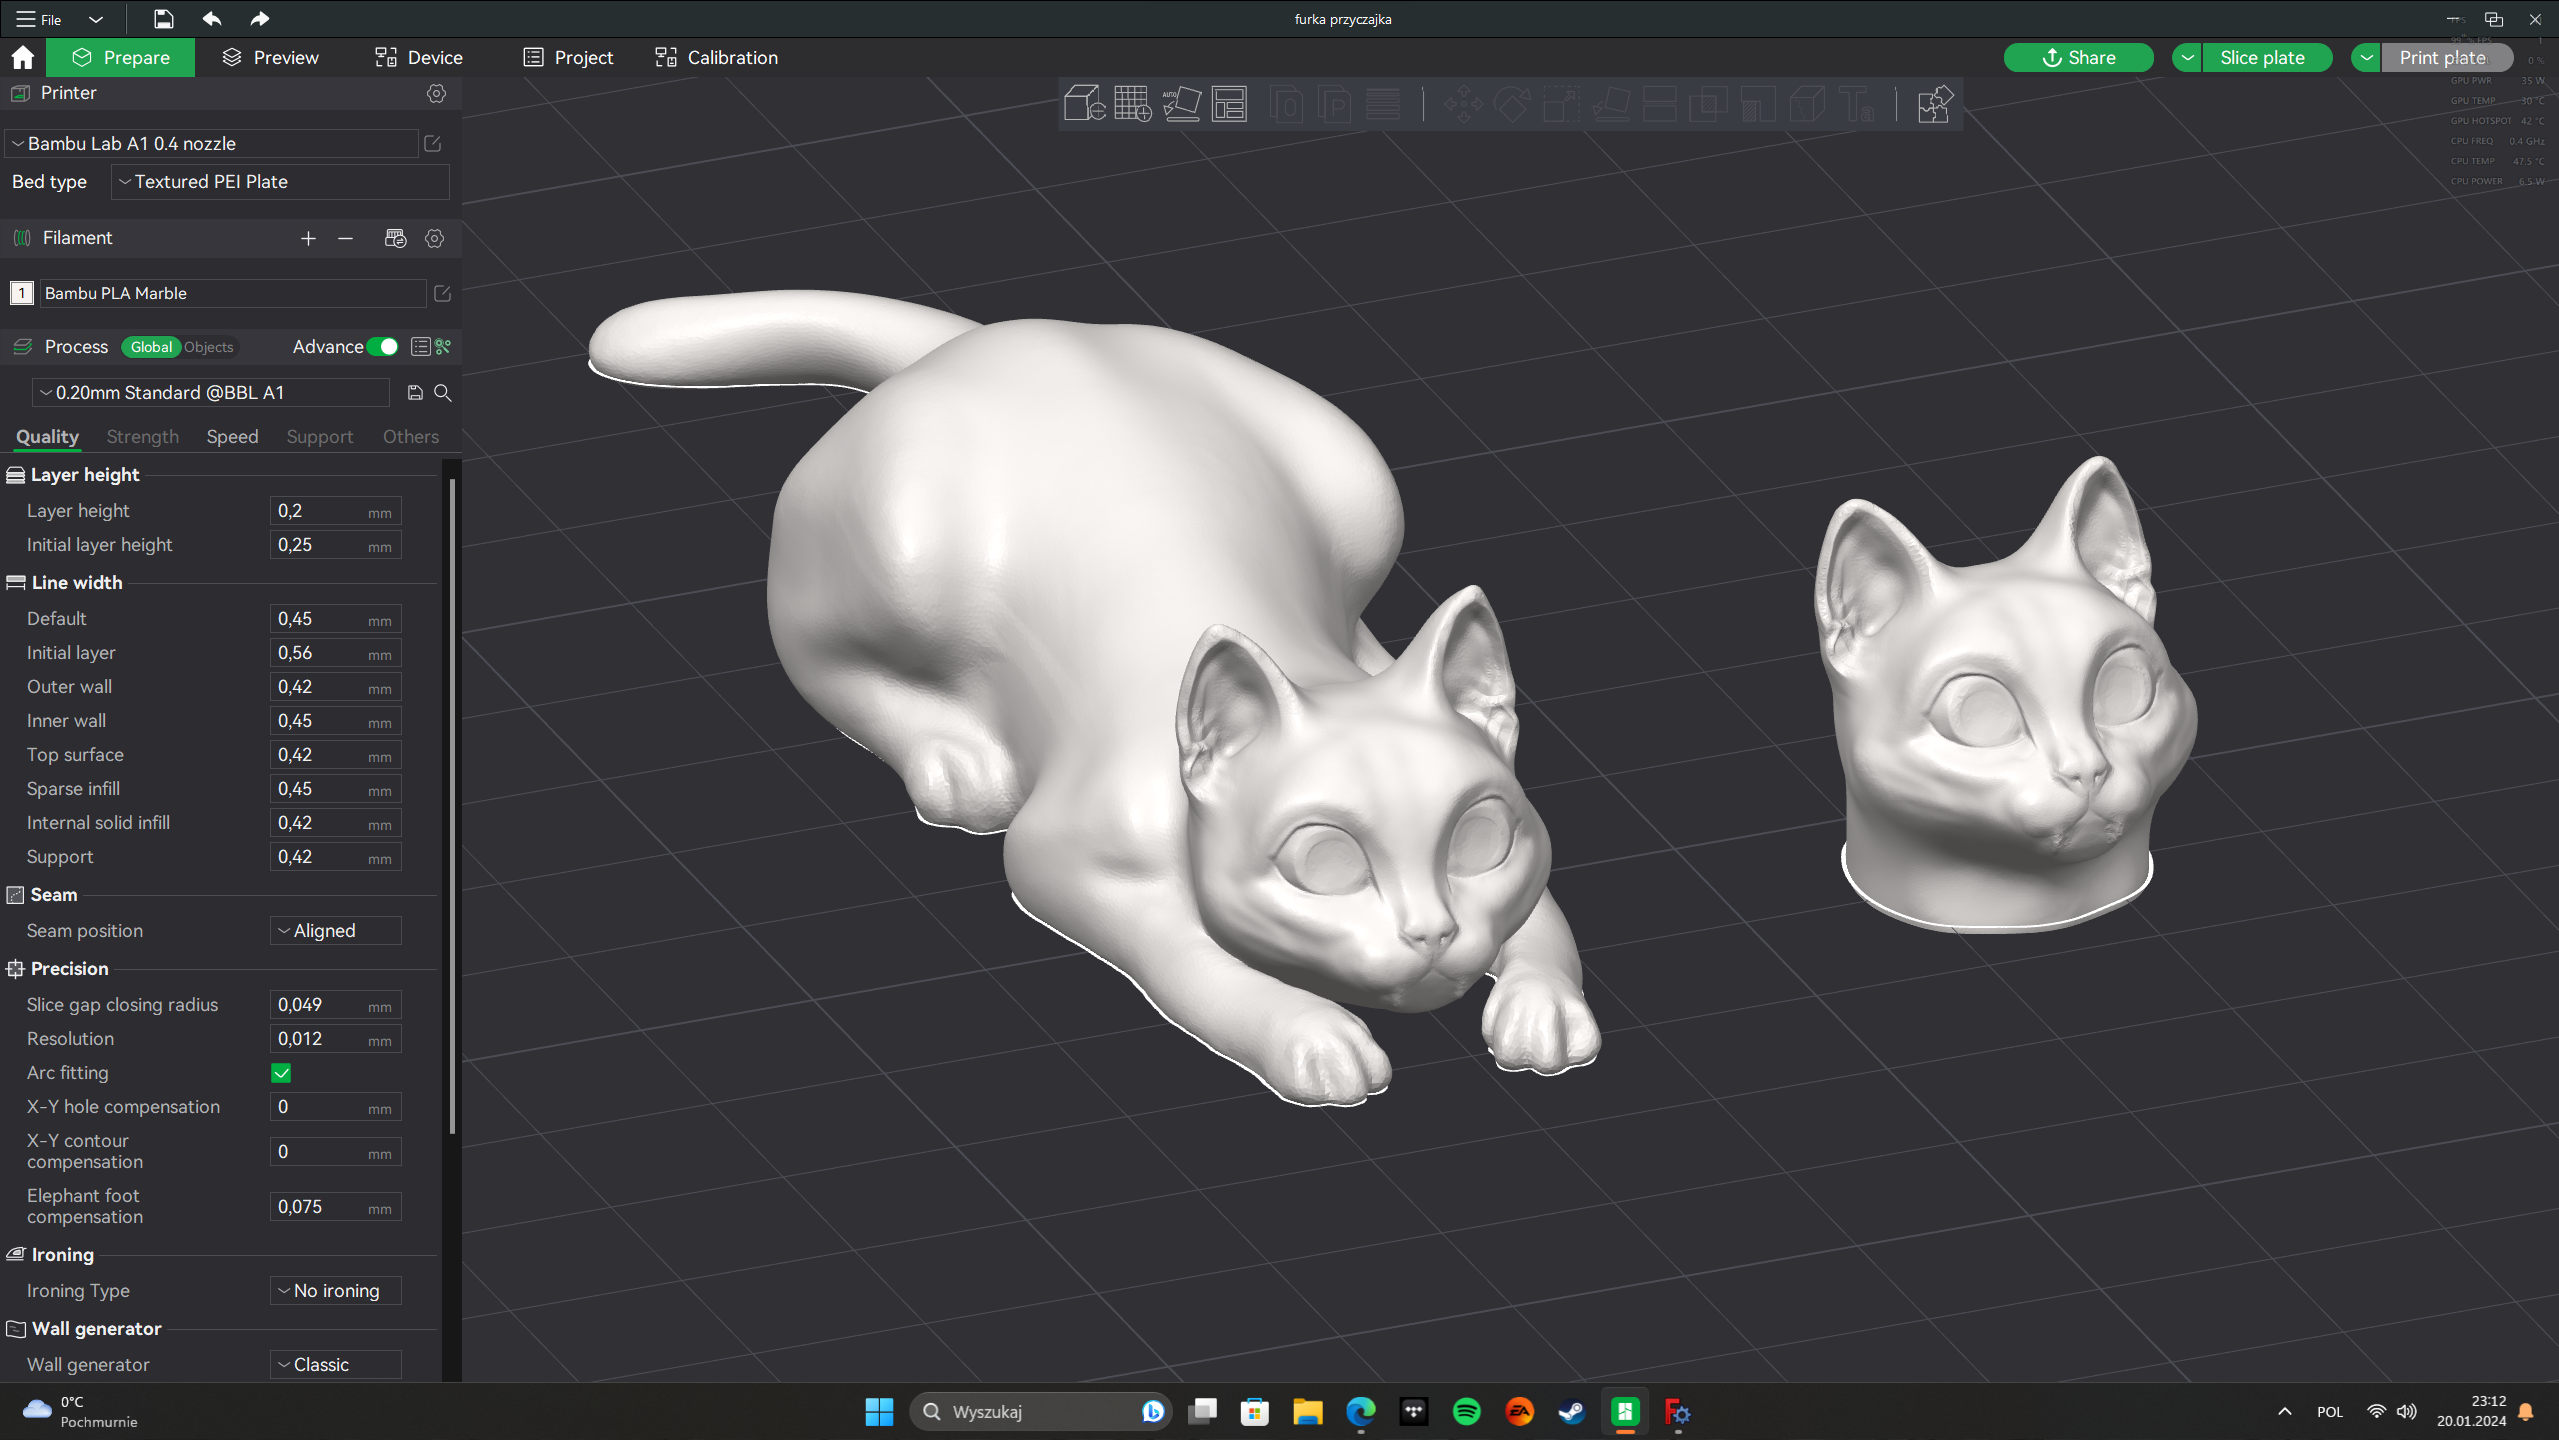Click the save icon next to process preset
Viewport: 2559px width, 1440px height.
tap(415, 393)
